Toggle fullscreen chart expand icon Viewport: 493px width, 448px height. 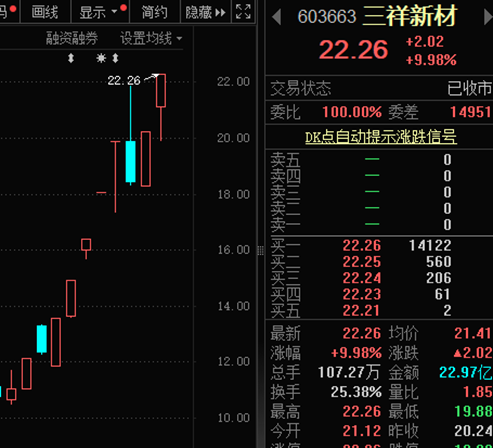[243, 12]
